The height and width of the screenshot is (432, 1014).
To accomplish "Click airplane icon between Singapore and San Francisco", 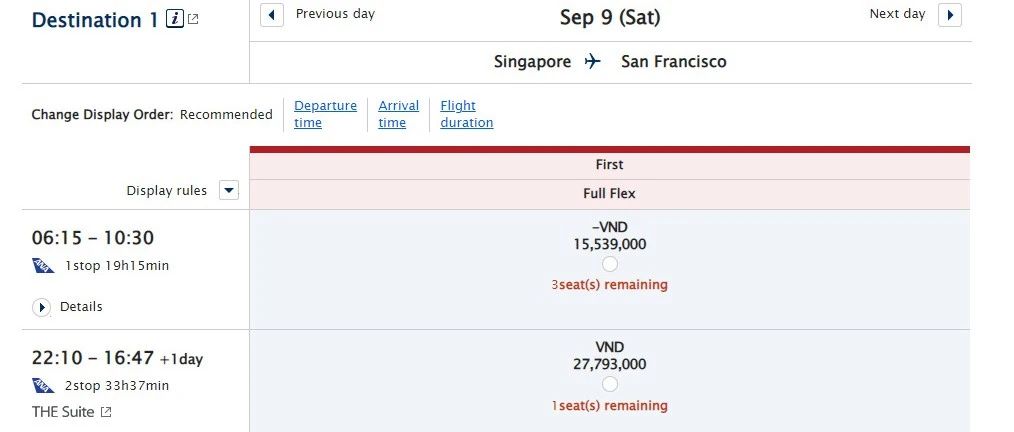I will 592,61.
